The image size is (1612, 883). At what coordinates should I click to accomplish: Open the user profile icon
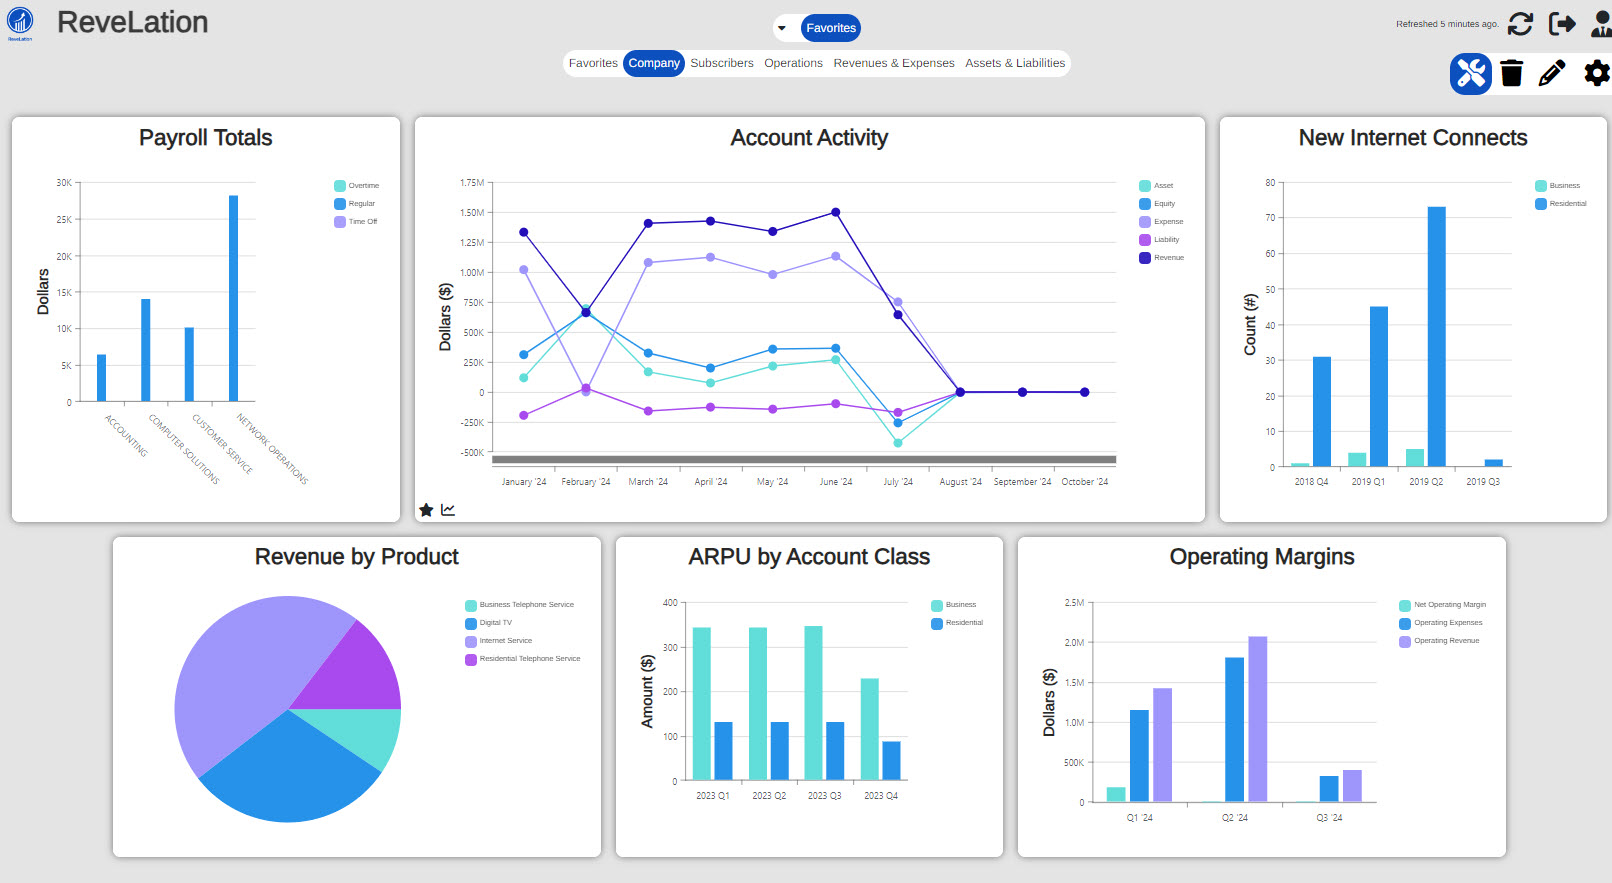point(1601,24)
